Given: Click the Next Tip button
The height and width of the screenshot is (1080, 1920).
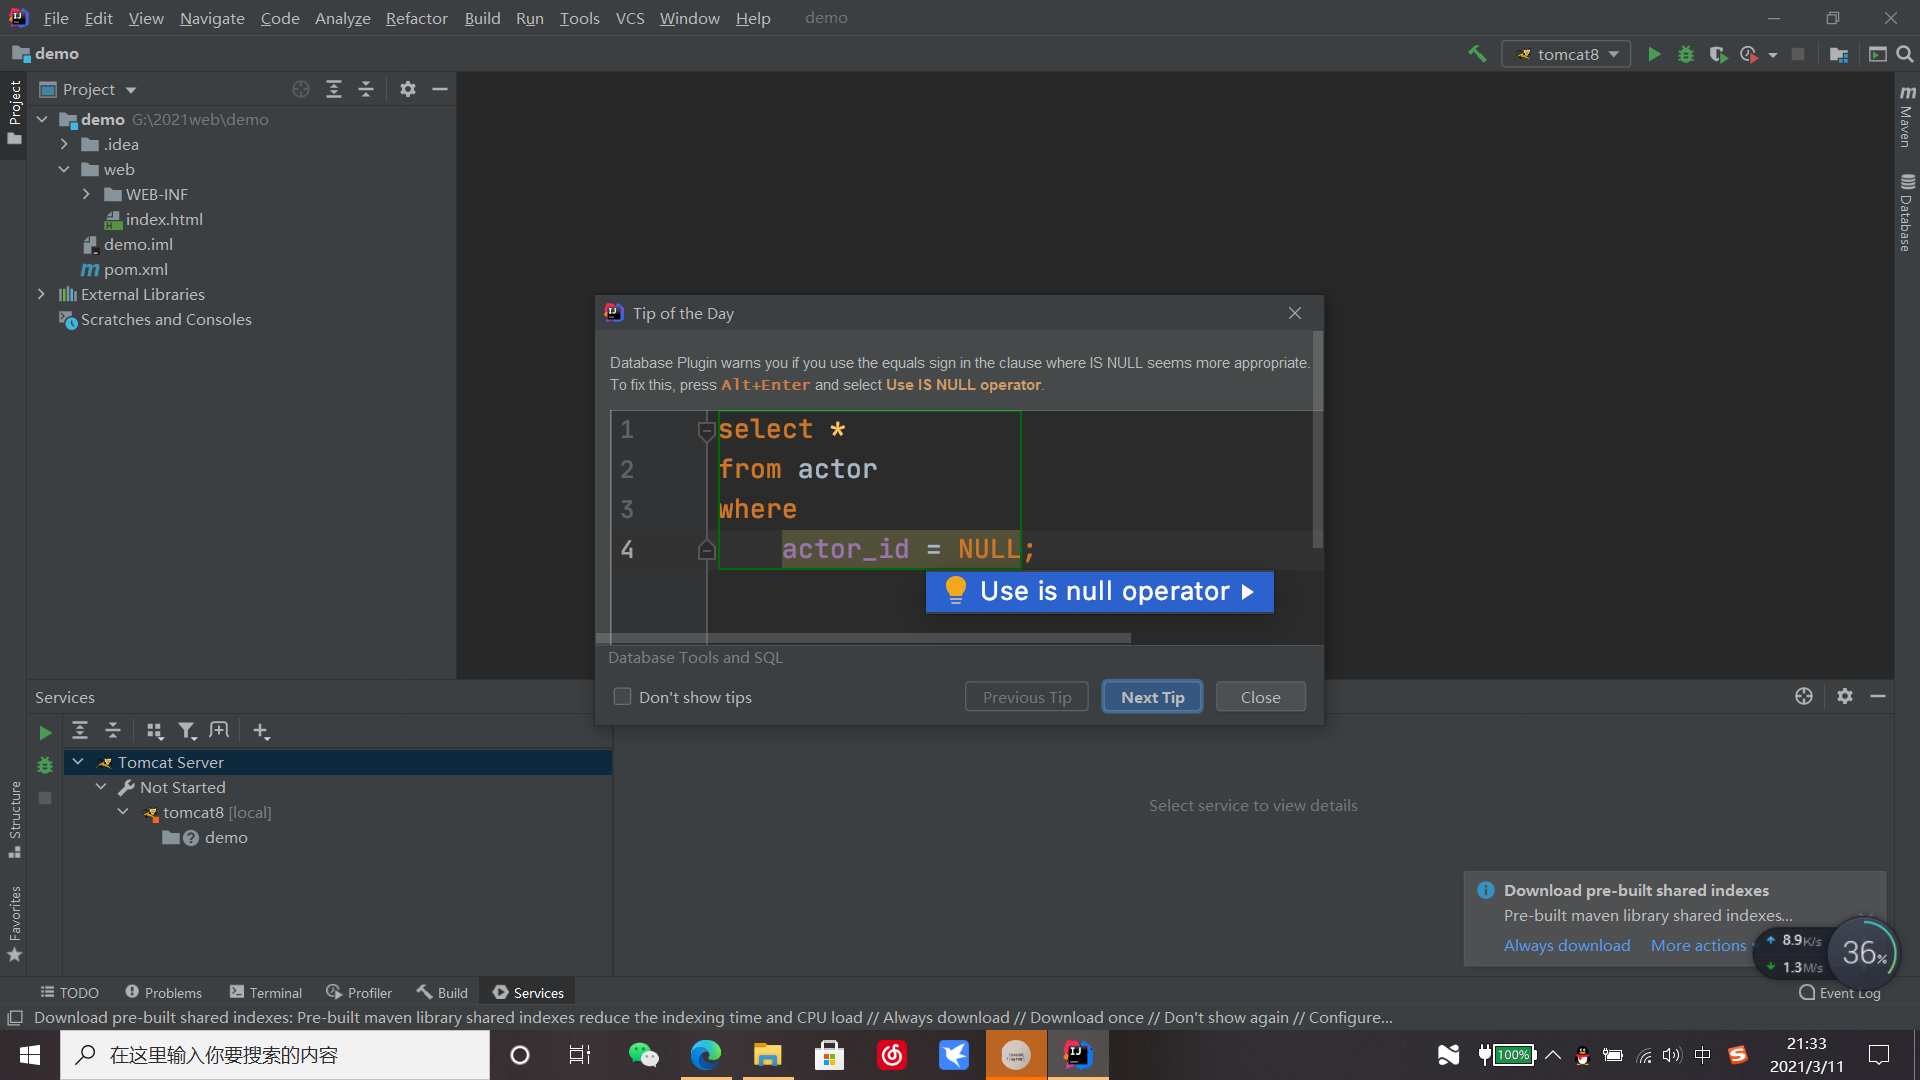Looking at the screenshot, I should 1152,697.
